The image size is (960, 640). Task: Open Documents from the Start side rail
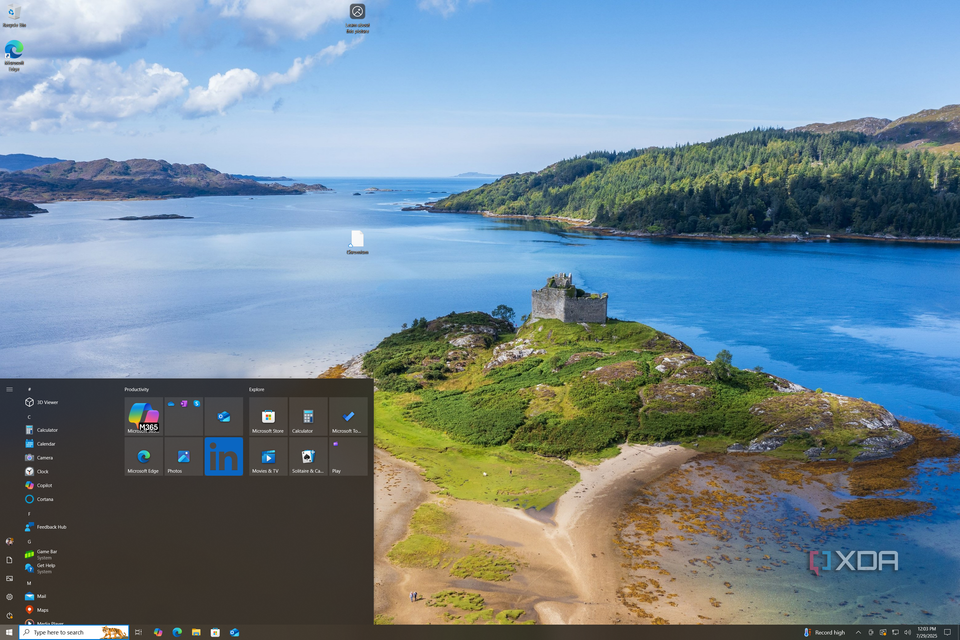pos(9,560)
